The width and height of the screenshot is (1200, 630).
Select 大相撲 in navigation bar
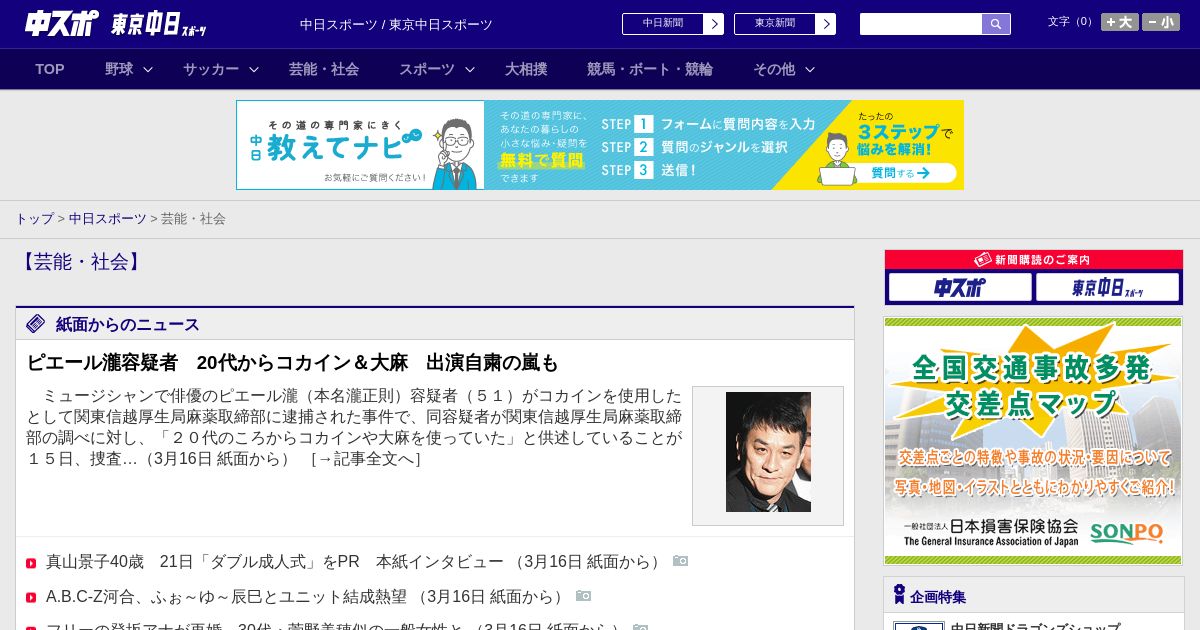pyautogui.click(x=526, y=69)
